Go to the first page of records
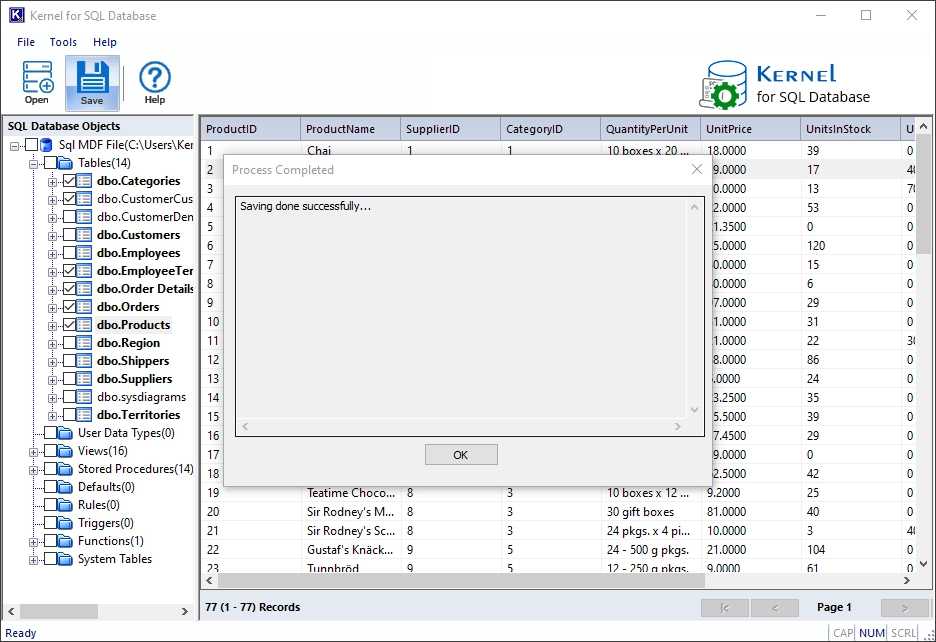 tap(725, 607)
